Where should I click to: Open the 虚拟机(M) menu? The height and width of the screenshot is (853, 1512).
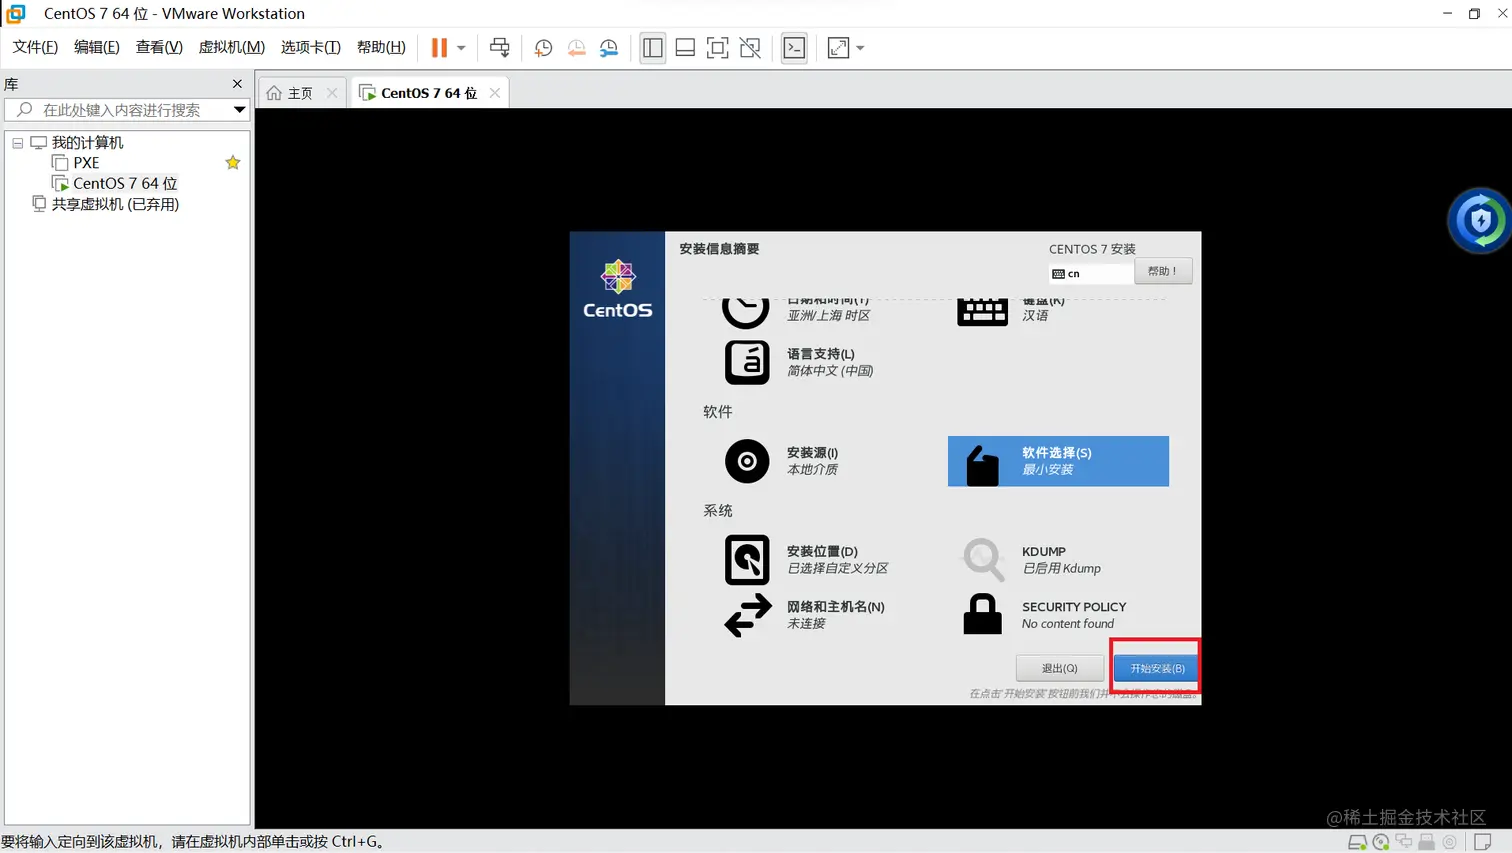pos(232,47)
